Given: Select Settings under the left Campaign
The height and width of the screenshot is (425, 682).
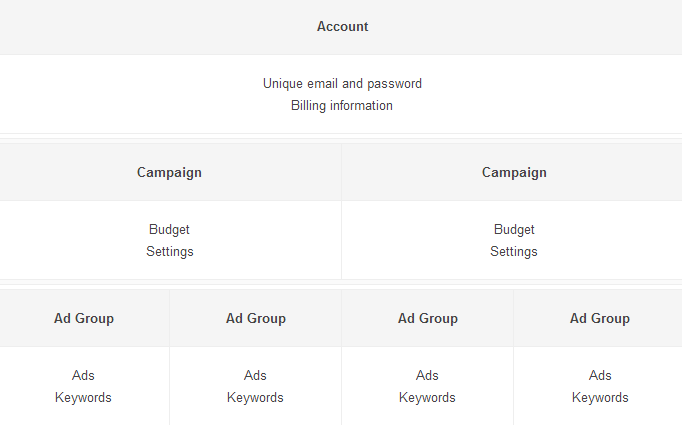Looking at the screenshot, I should click(x=169, y=252).
